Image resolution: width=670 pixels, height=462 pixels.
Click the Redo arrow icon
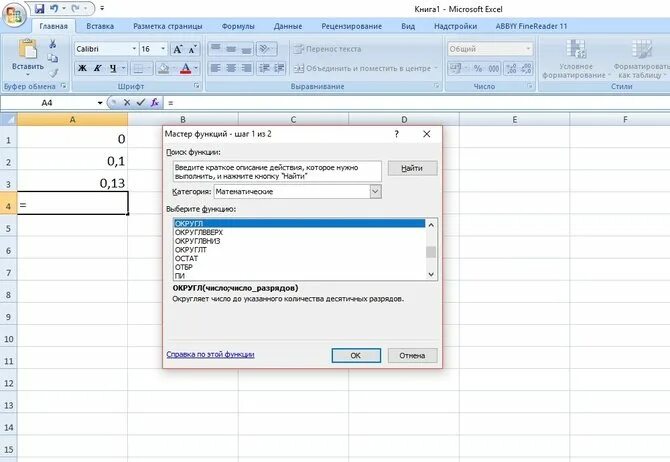(x=76, y=8)
